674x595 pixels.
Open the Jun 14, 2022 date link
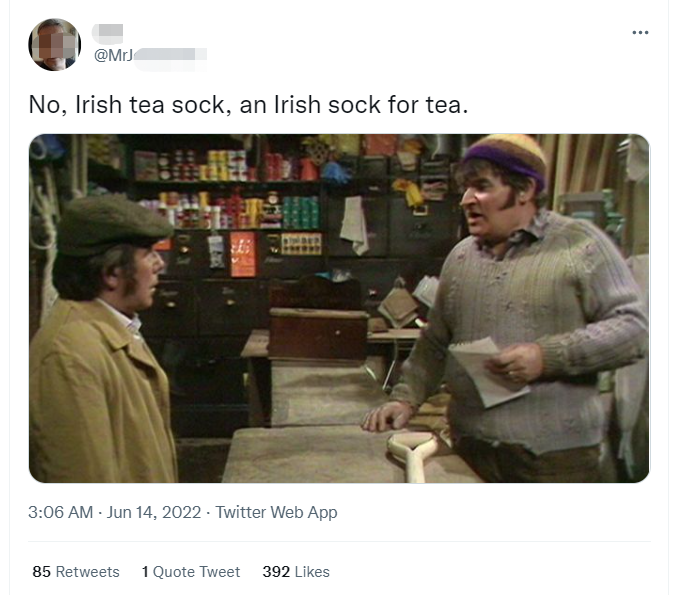(153, 512)
